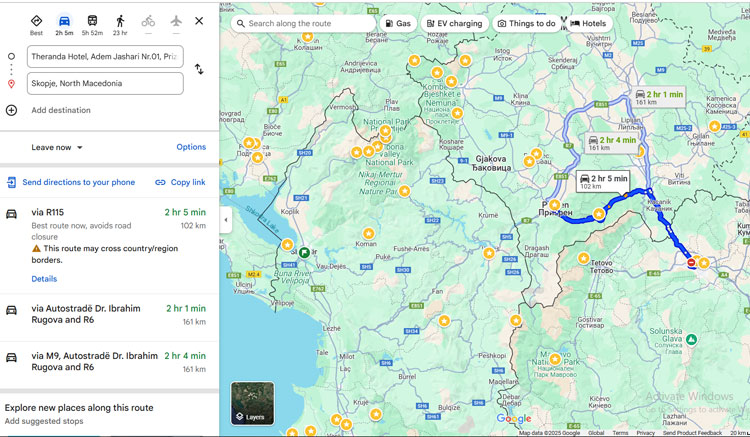Reverse starting point and destination
The height and width of the screenshot is (437, 750).
click(x=199, y=69)
